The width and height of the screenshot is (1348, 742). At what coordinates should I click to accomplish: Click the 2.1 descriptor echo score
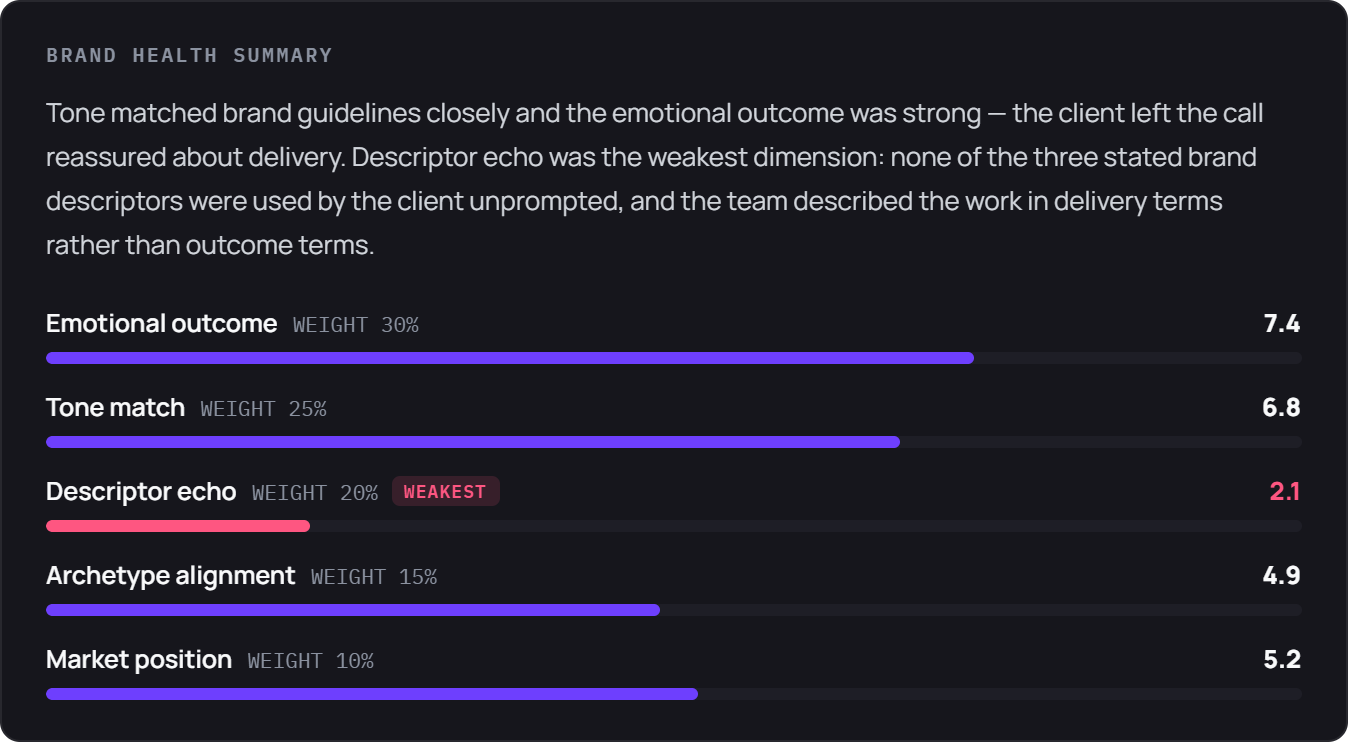pyautogui.click(x=1284, y=492)
